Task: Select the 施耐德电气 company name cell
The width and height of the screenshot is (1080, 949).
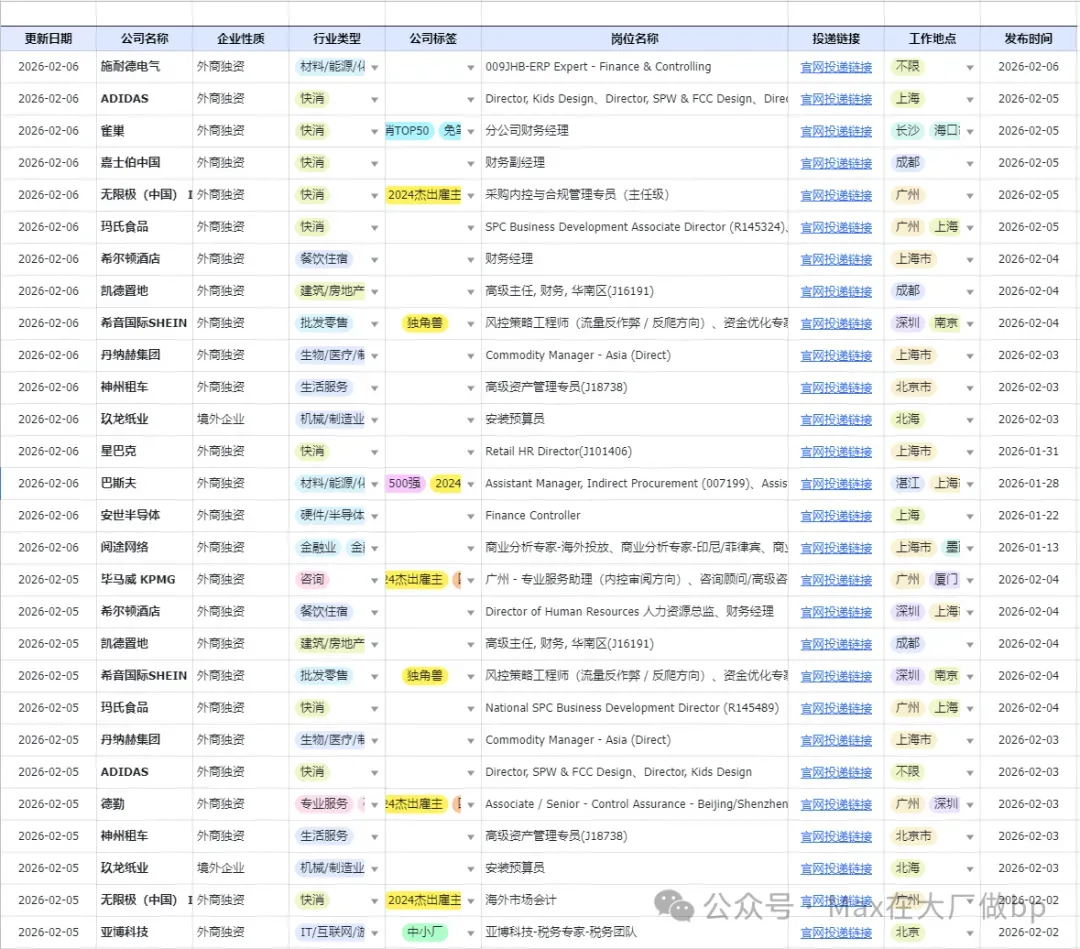Action: tap(145, 67)
